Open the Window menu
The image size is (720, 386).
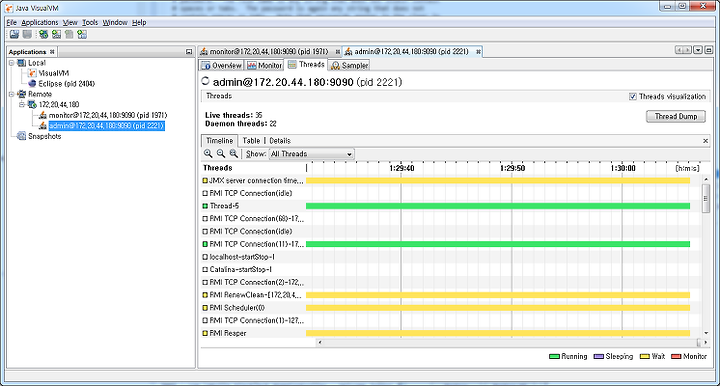[x=115, y=22]
